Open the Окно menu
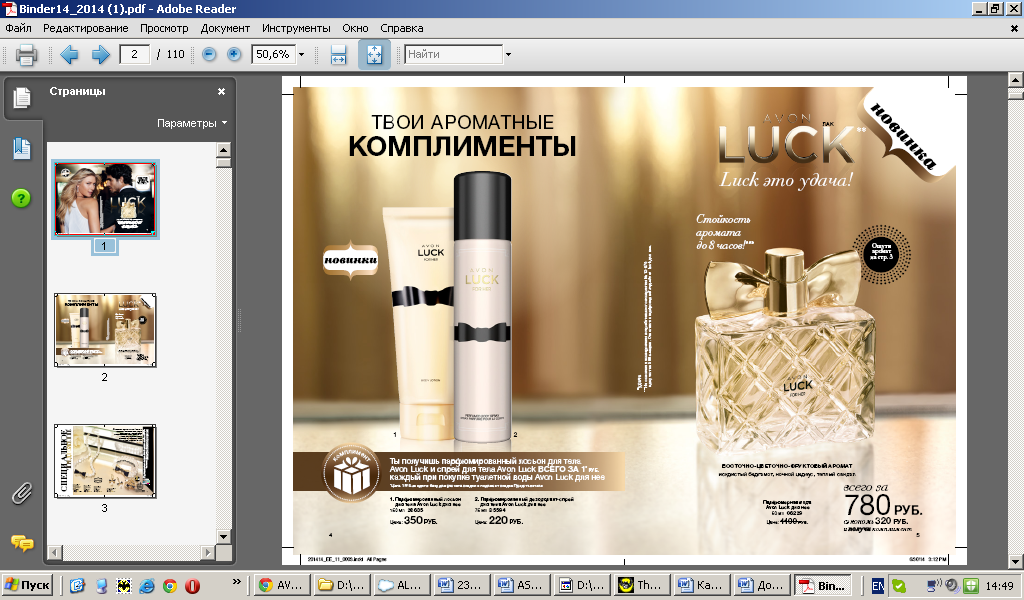The width and height of the screenshot is (1024, 600). point(355,28)
